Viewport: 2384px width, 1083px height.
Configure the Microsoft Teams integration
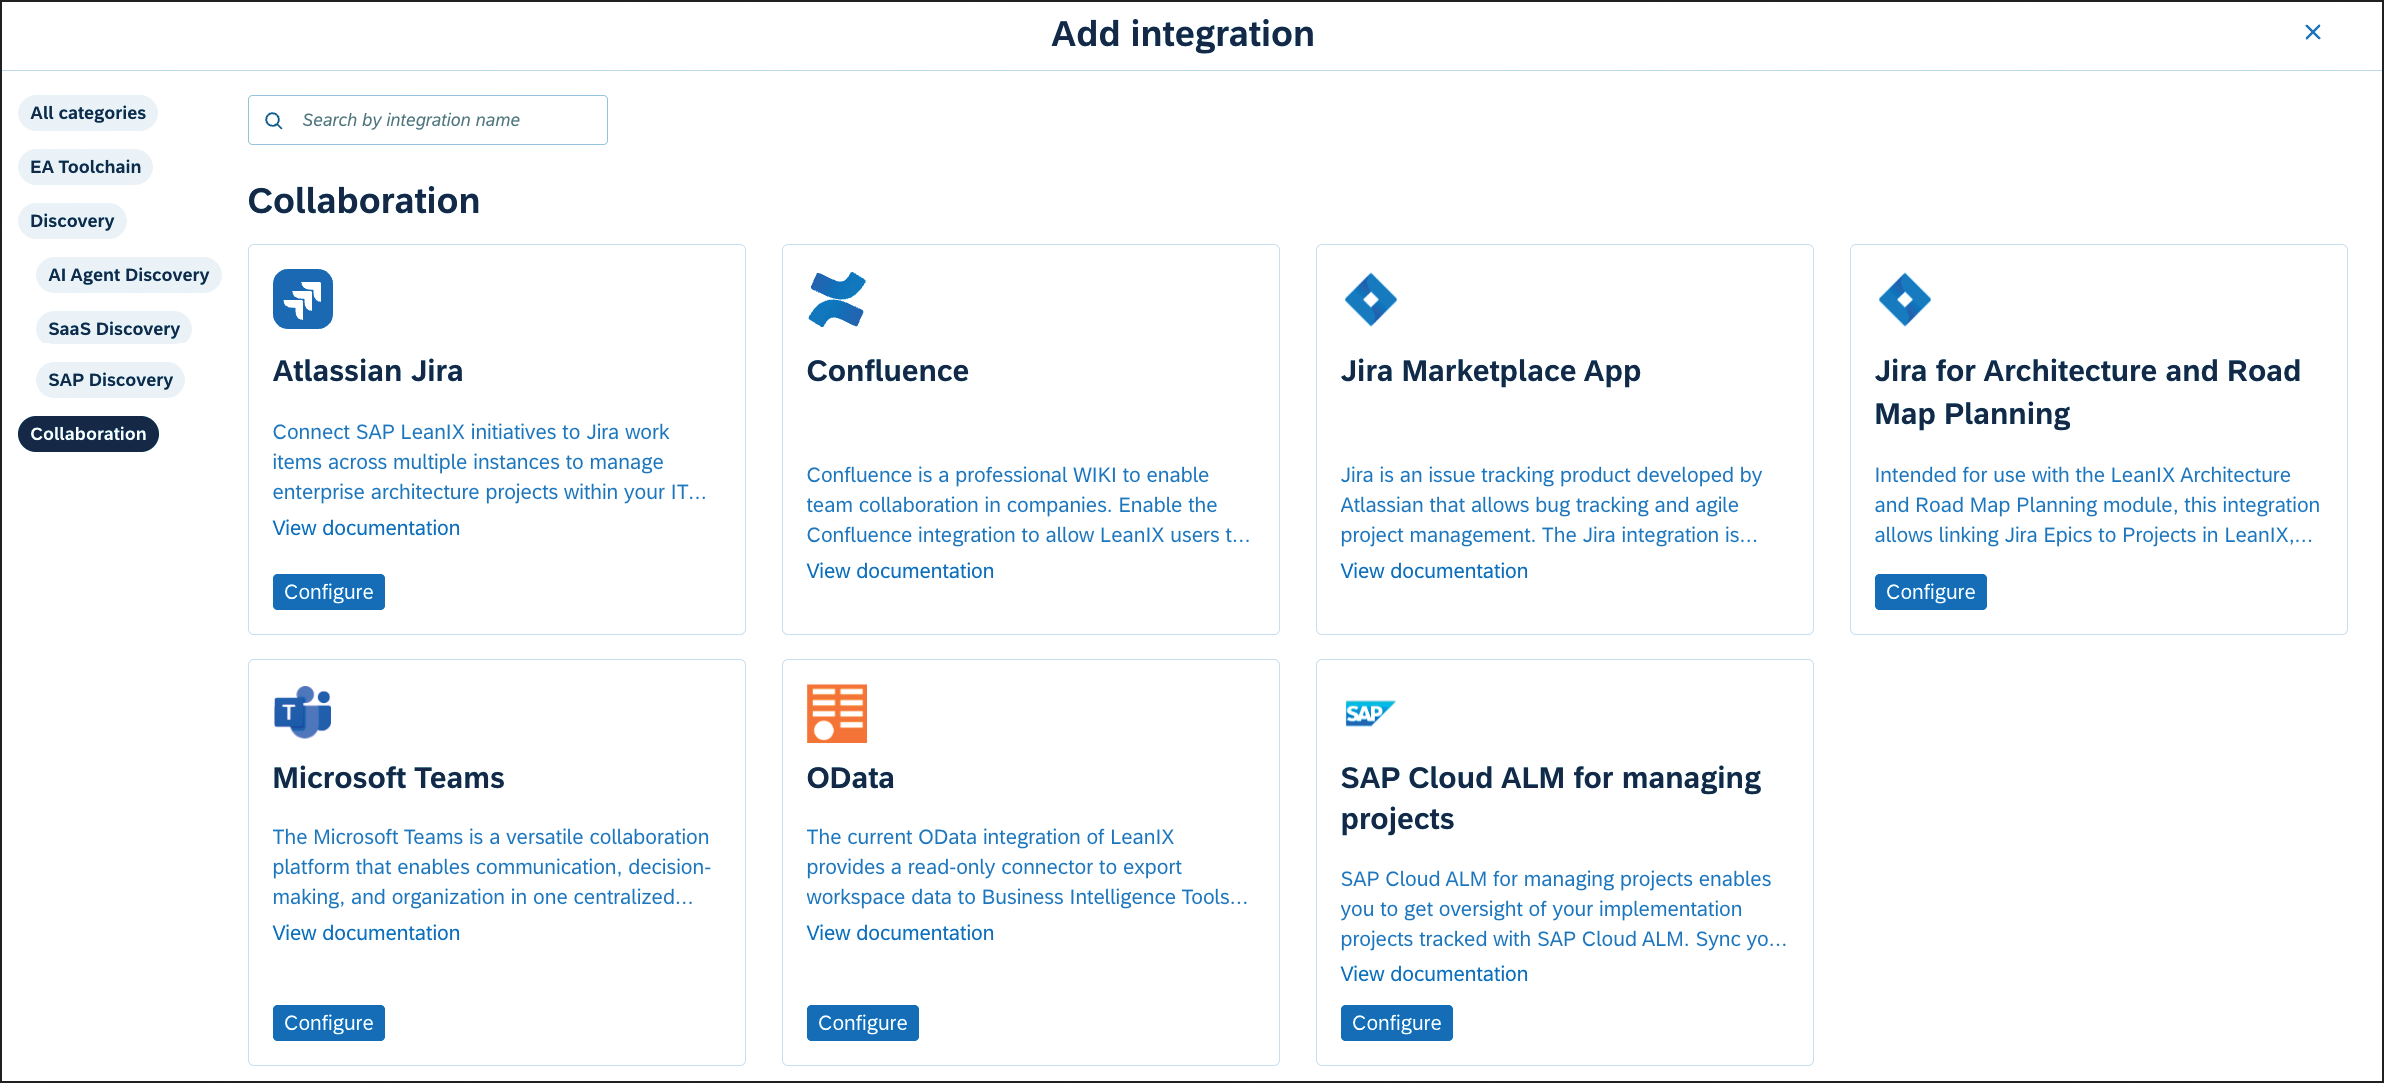pos(328,1023)
